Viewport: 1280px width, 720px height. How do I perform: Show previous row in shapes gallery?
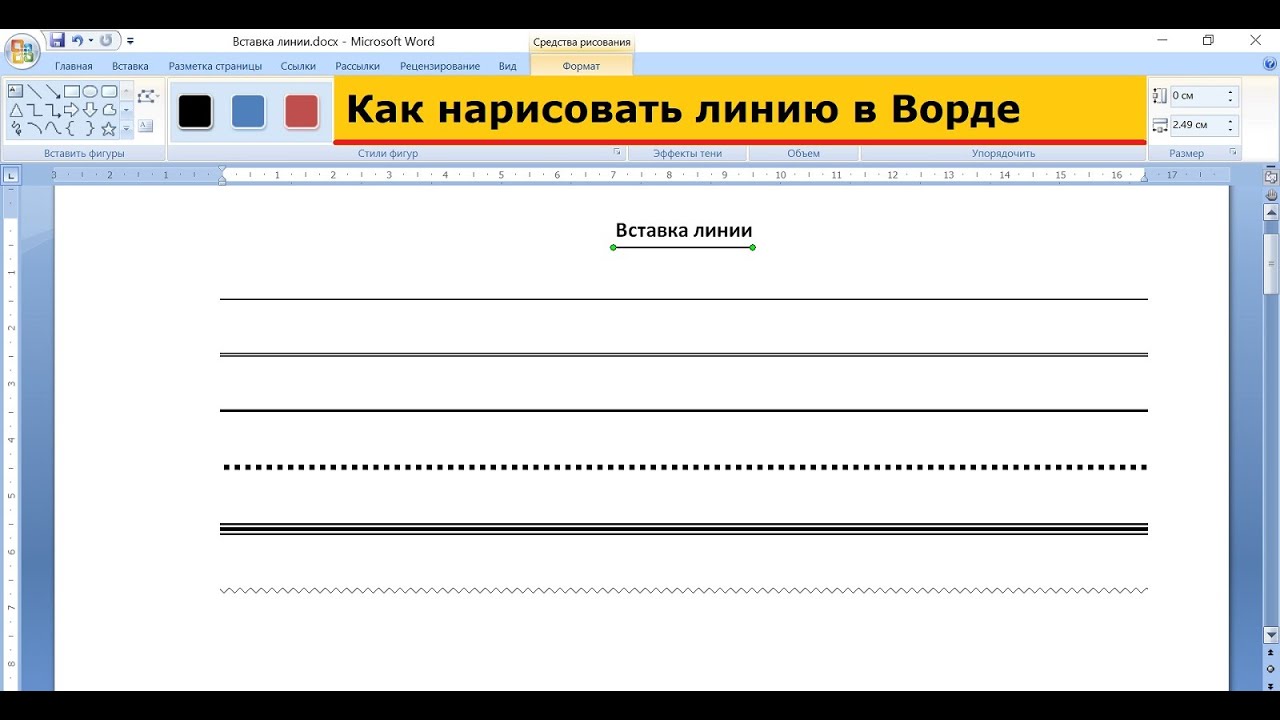point(126,91)
